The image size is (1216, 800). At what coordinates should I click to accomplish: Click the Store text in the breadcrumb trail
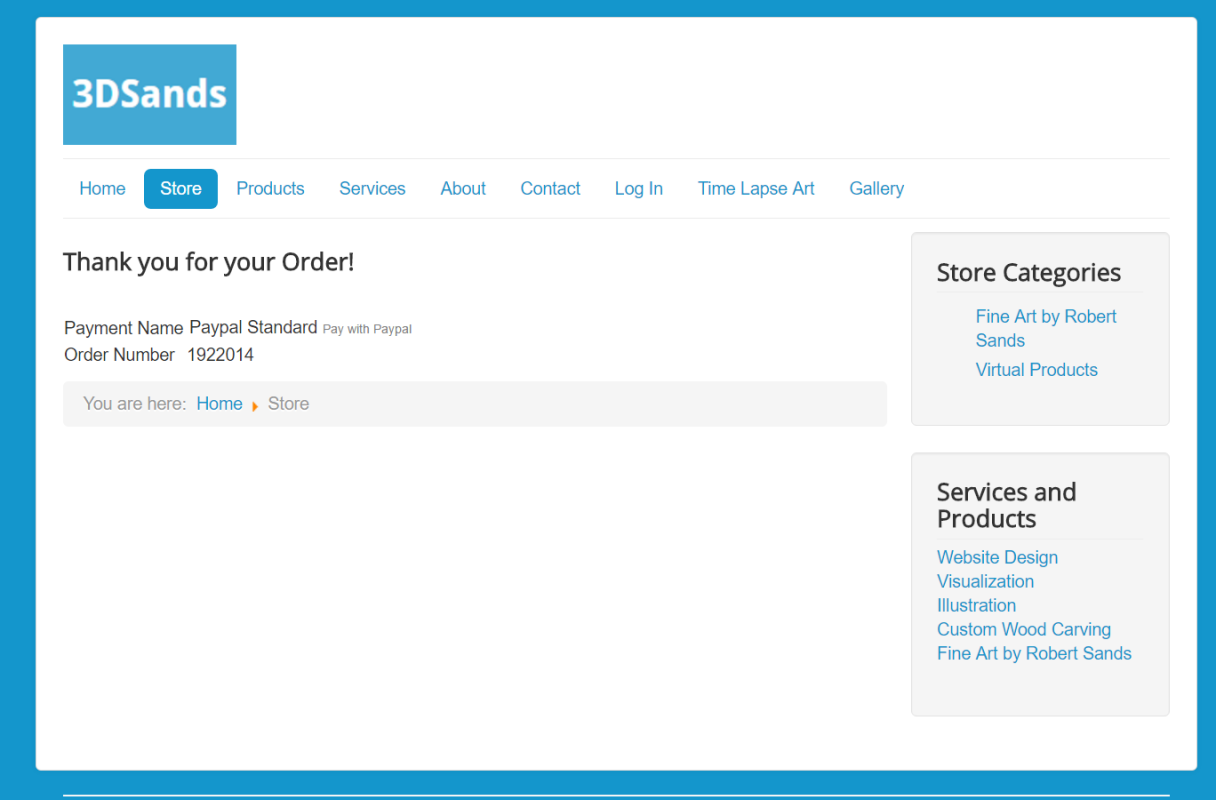point(288,403)
